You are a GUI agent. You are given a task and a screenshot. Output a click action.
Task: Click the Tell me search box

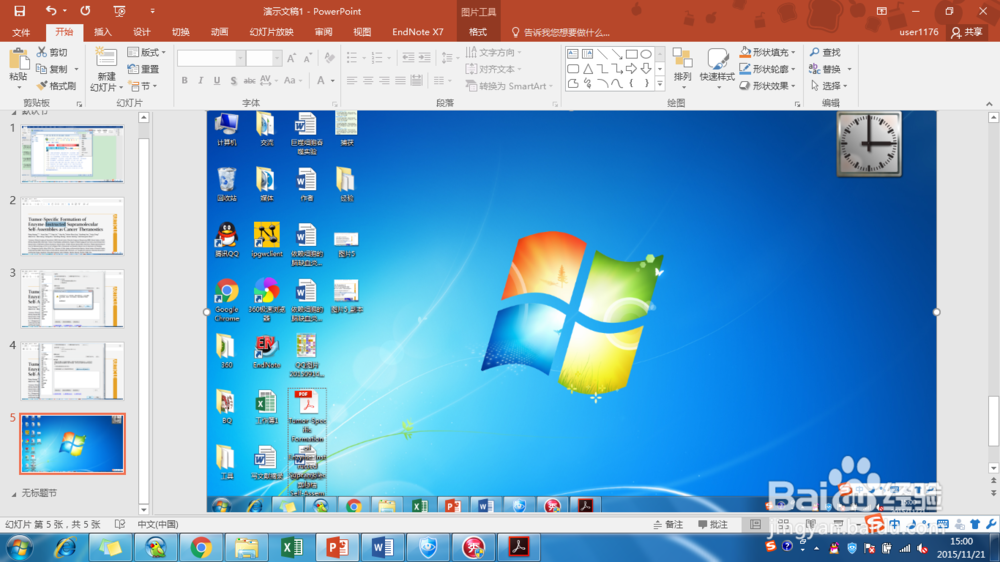pos(561,32)
